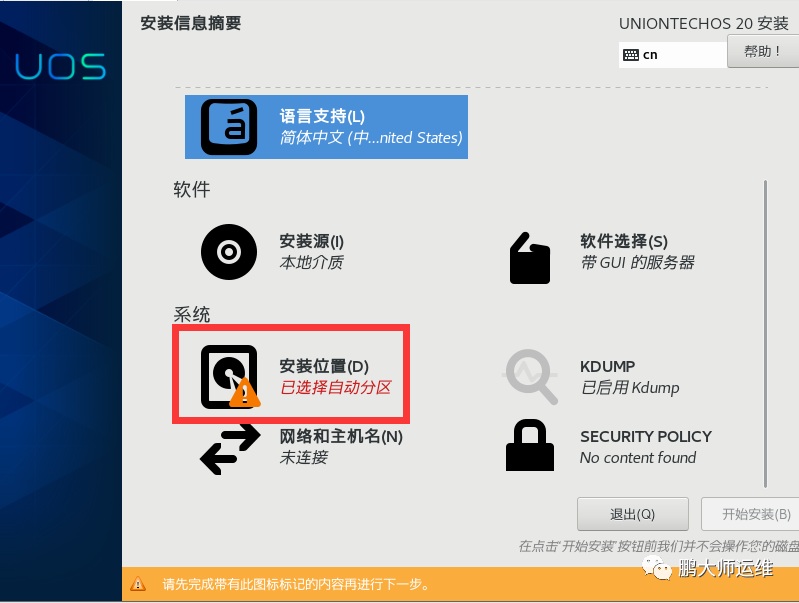Click the vertical scrollbar beside the settings

click(x=765, y=333)
